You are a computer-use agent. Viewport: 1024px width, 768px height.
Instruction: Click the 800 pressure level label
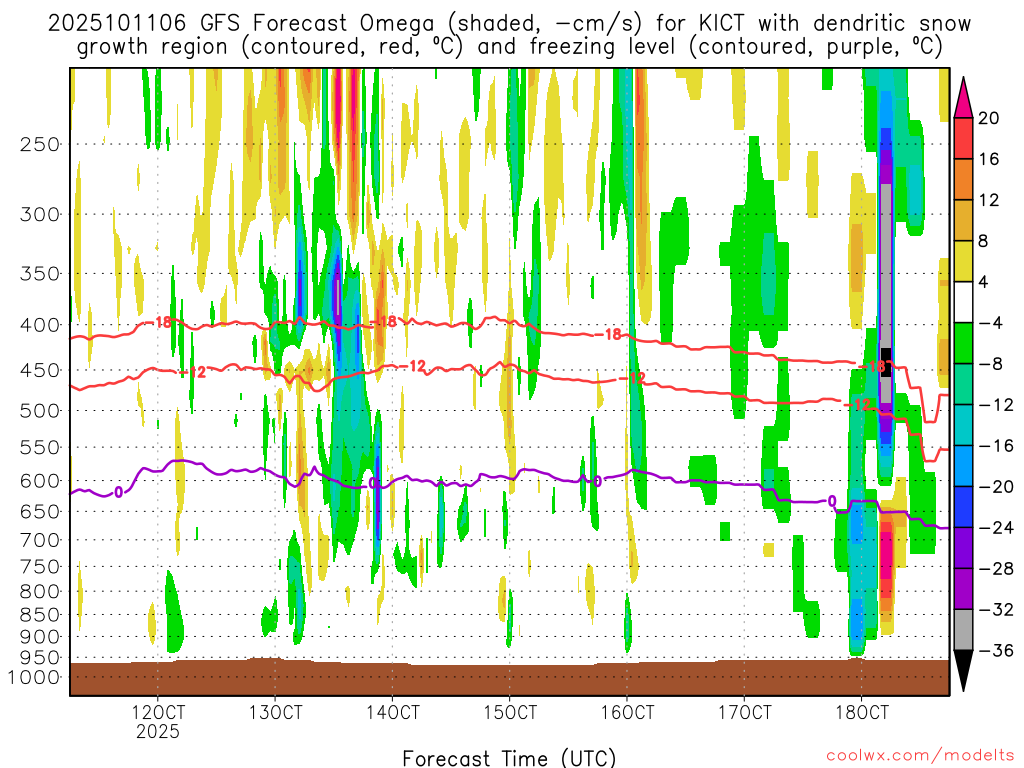tap(40, 592)
